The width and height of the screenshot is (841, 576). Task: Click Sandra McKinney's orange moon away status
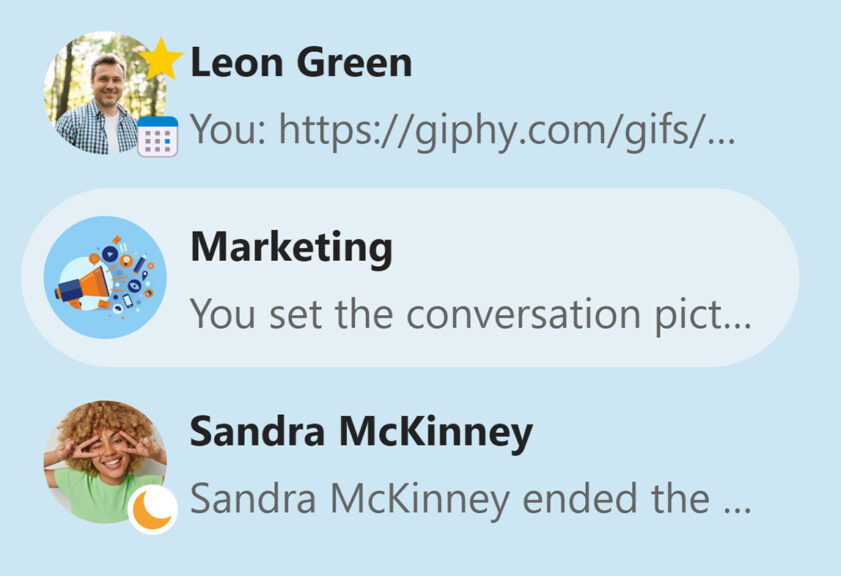click(x=153, y=510)
